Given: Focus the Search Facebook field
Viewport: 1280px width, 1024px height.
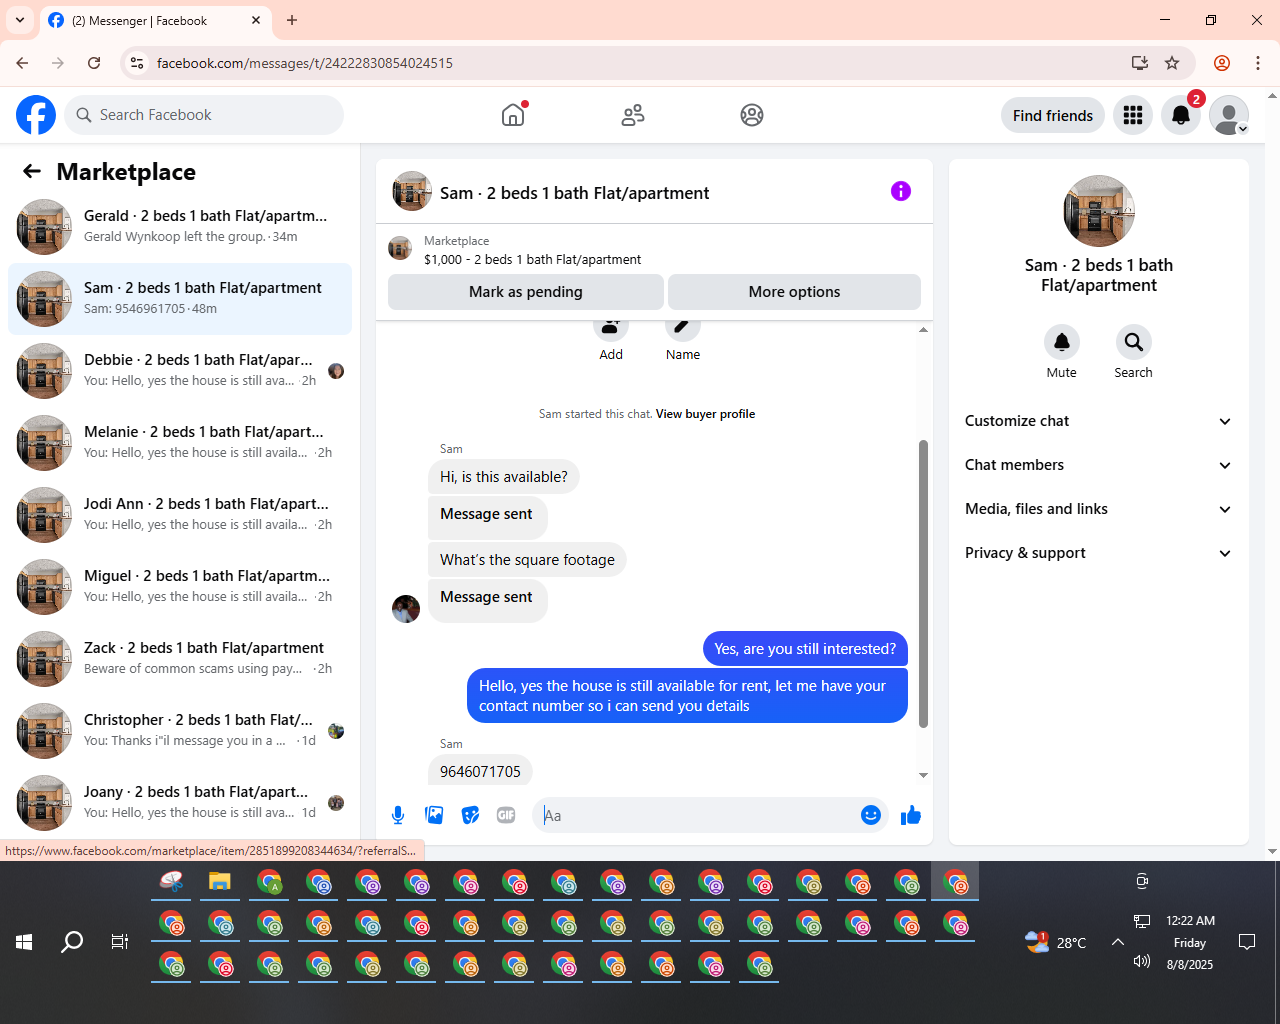Looking at the screenshot, I should pos(204,115).
